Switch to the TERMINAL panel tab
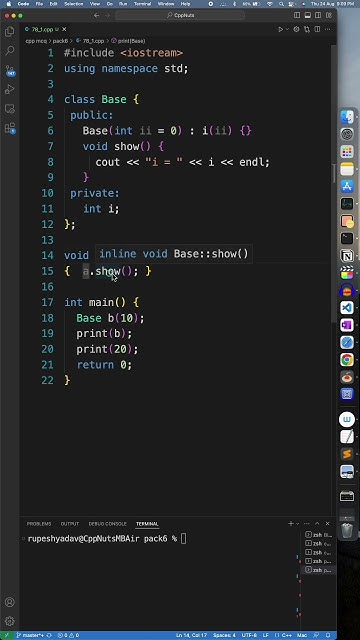 [x=147, y=524]
